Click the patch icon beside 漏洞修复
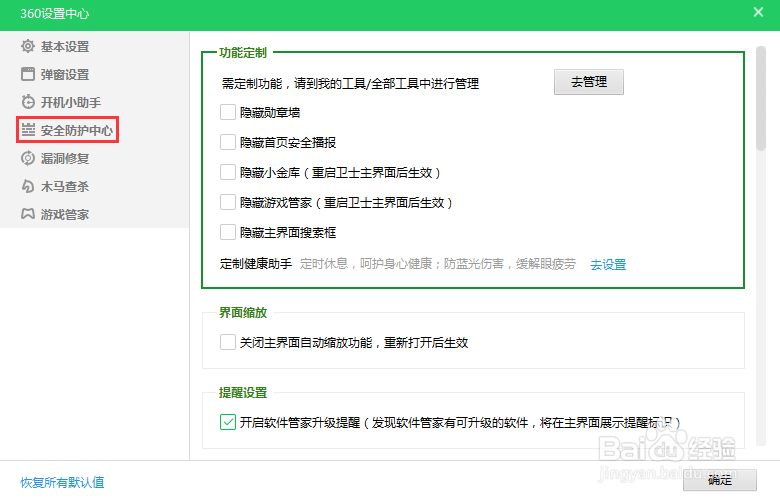Image resolution: width=780 pixels, height=500 pixels. [x=28, y=158]
